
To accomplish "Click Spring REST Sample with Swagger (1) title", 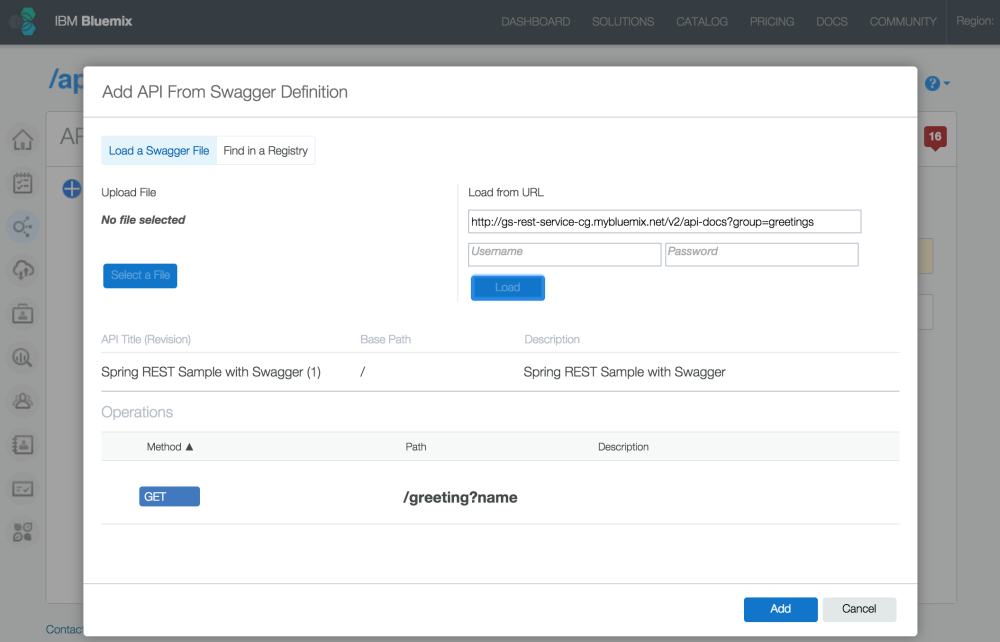I will click(x=211, y=372).
